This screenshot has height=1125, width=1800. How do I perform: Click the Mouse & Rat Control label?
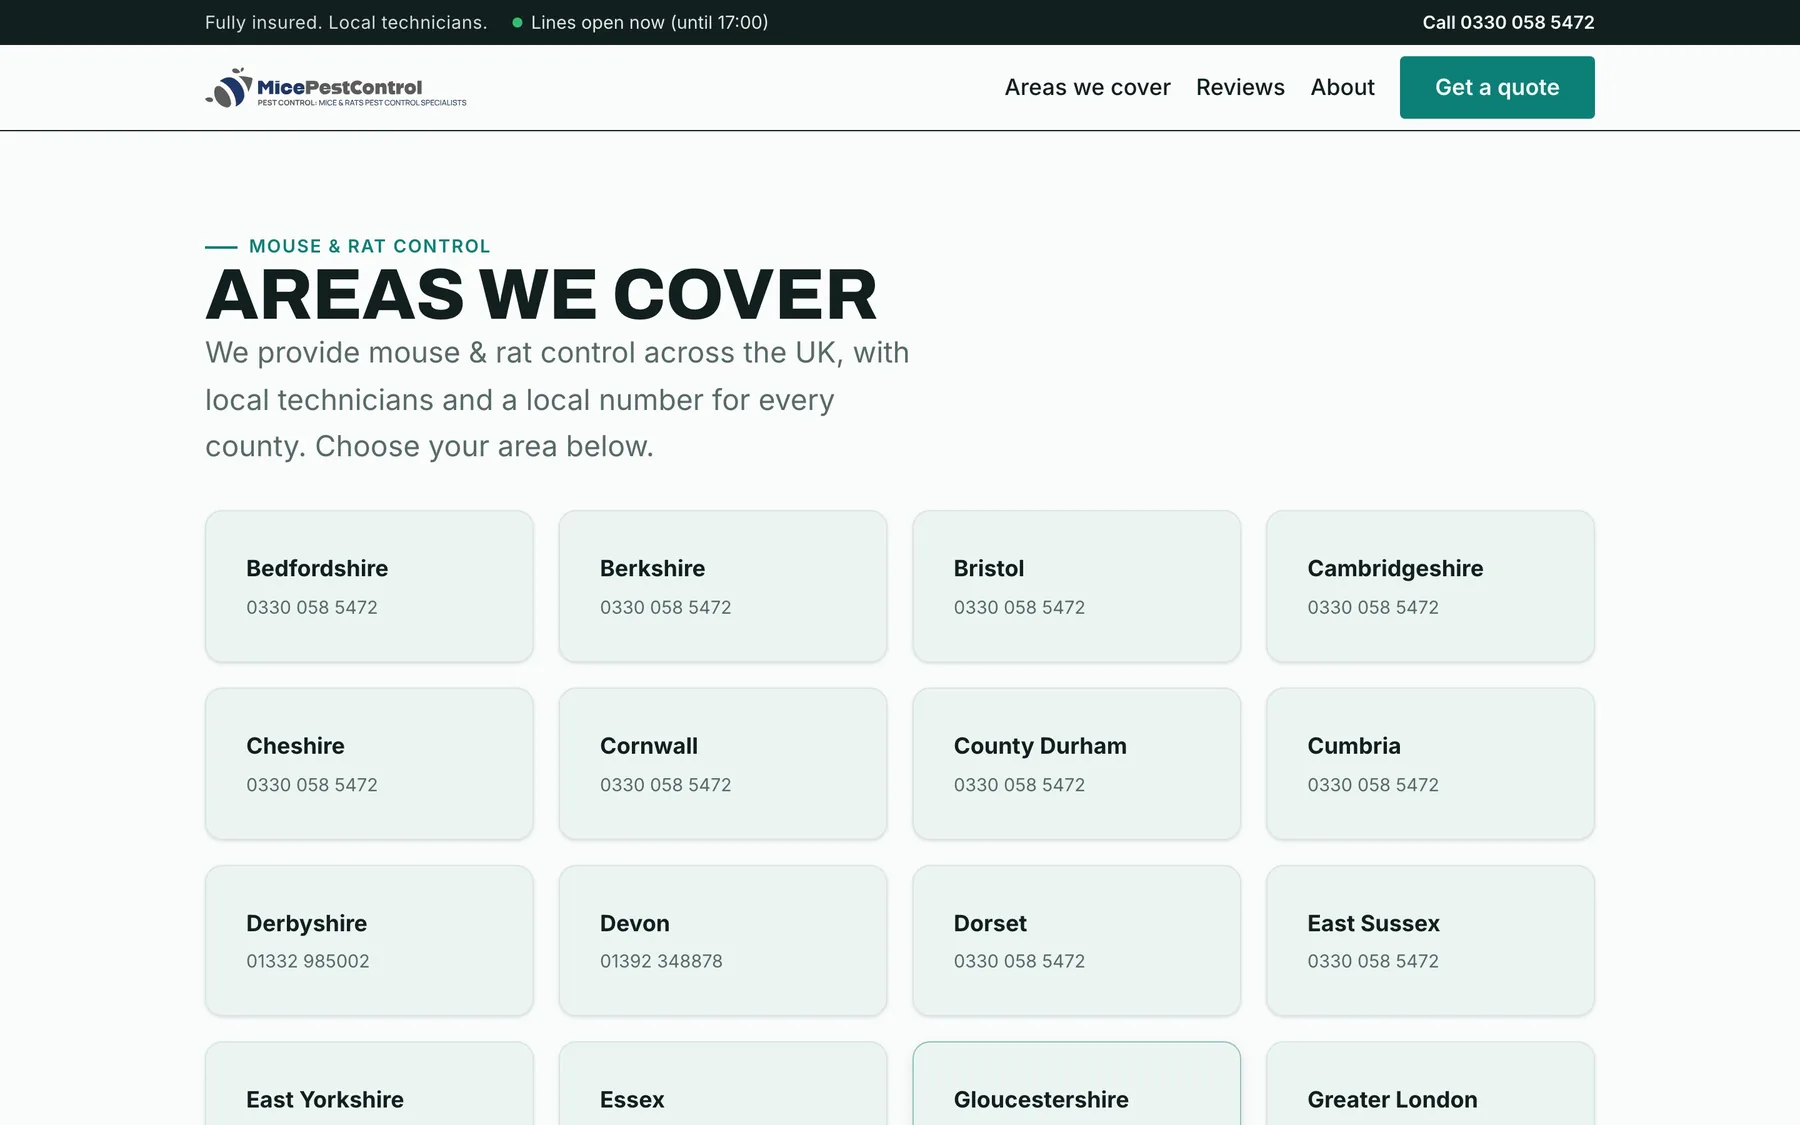click(369, 246)
